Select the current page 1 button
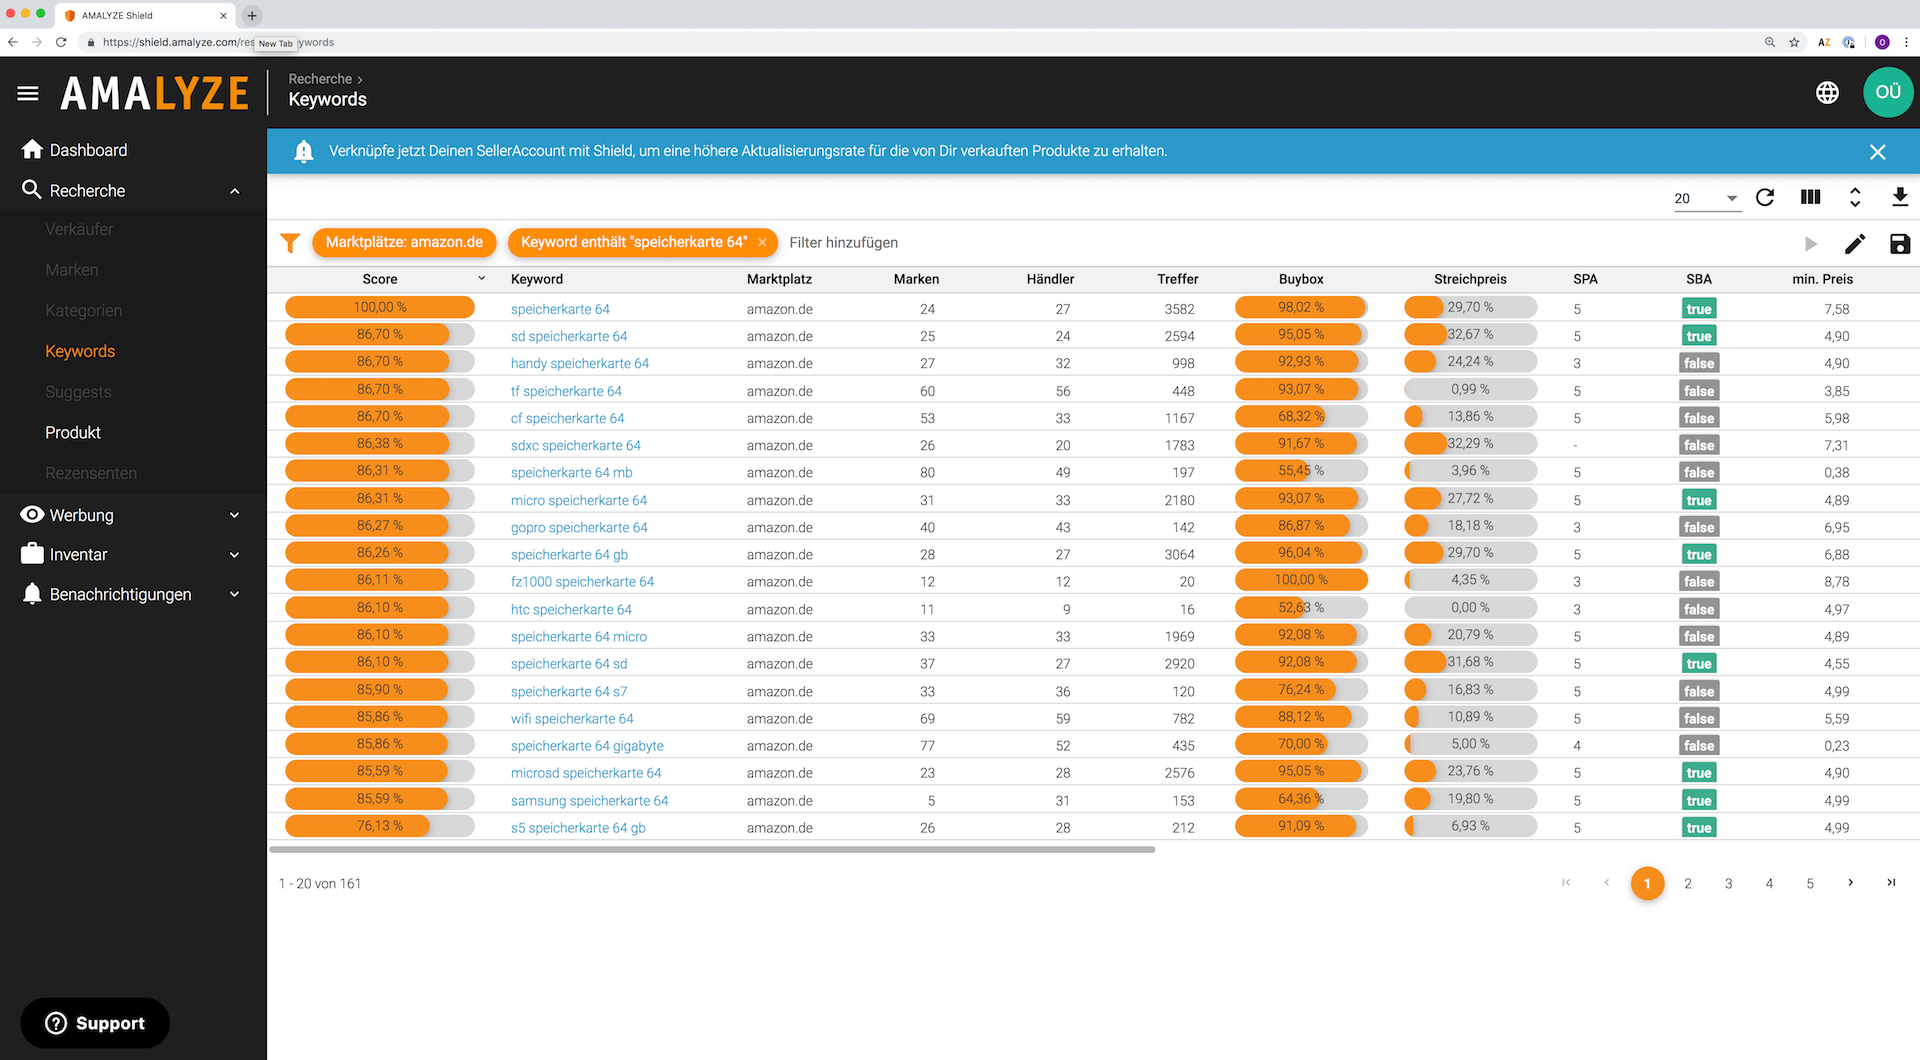1920x1060 pixels. [1647, 883]
